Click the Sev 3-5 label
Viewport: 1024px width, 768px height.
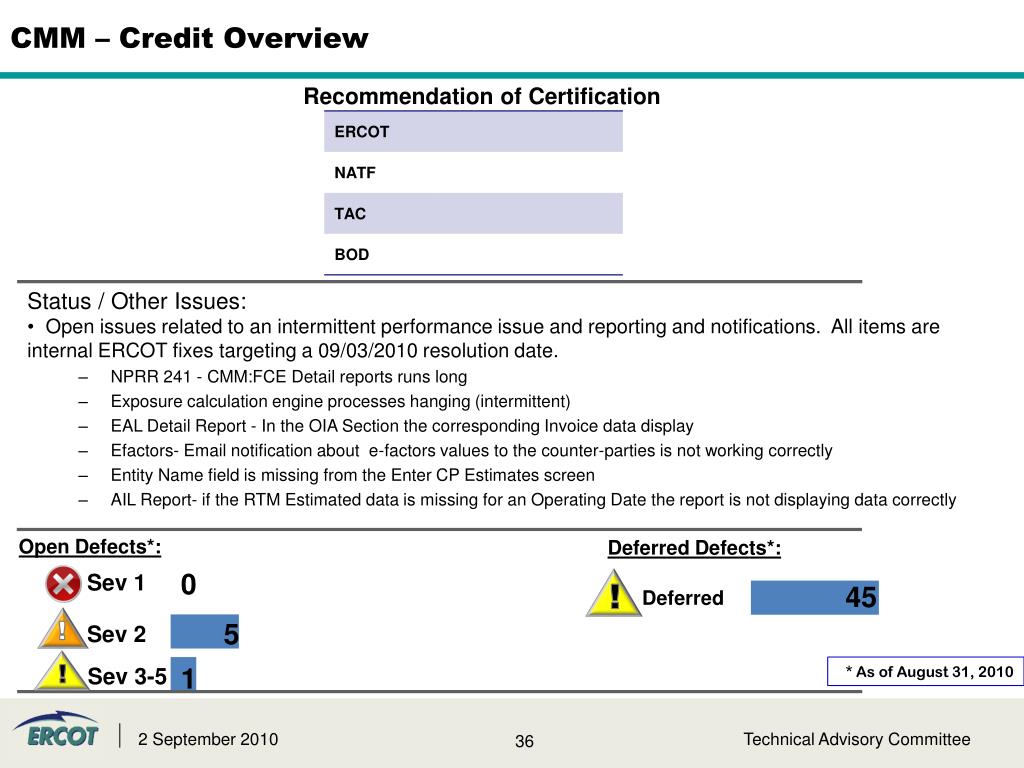(x=127, y=677)
